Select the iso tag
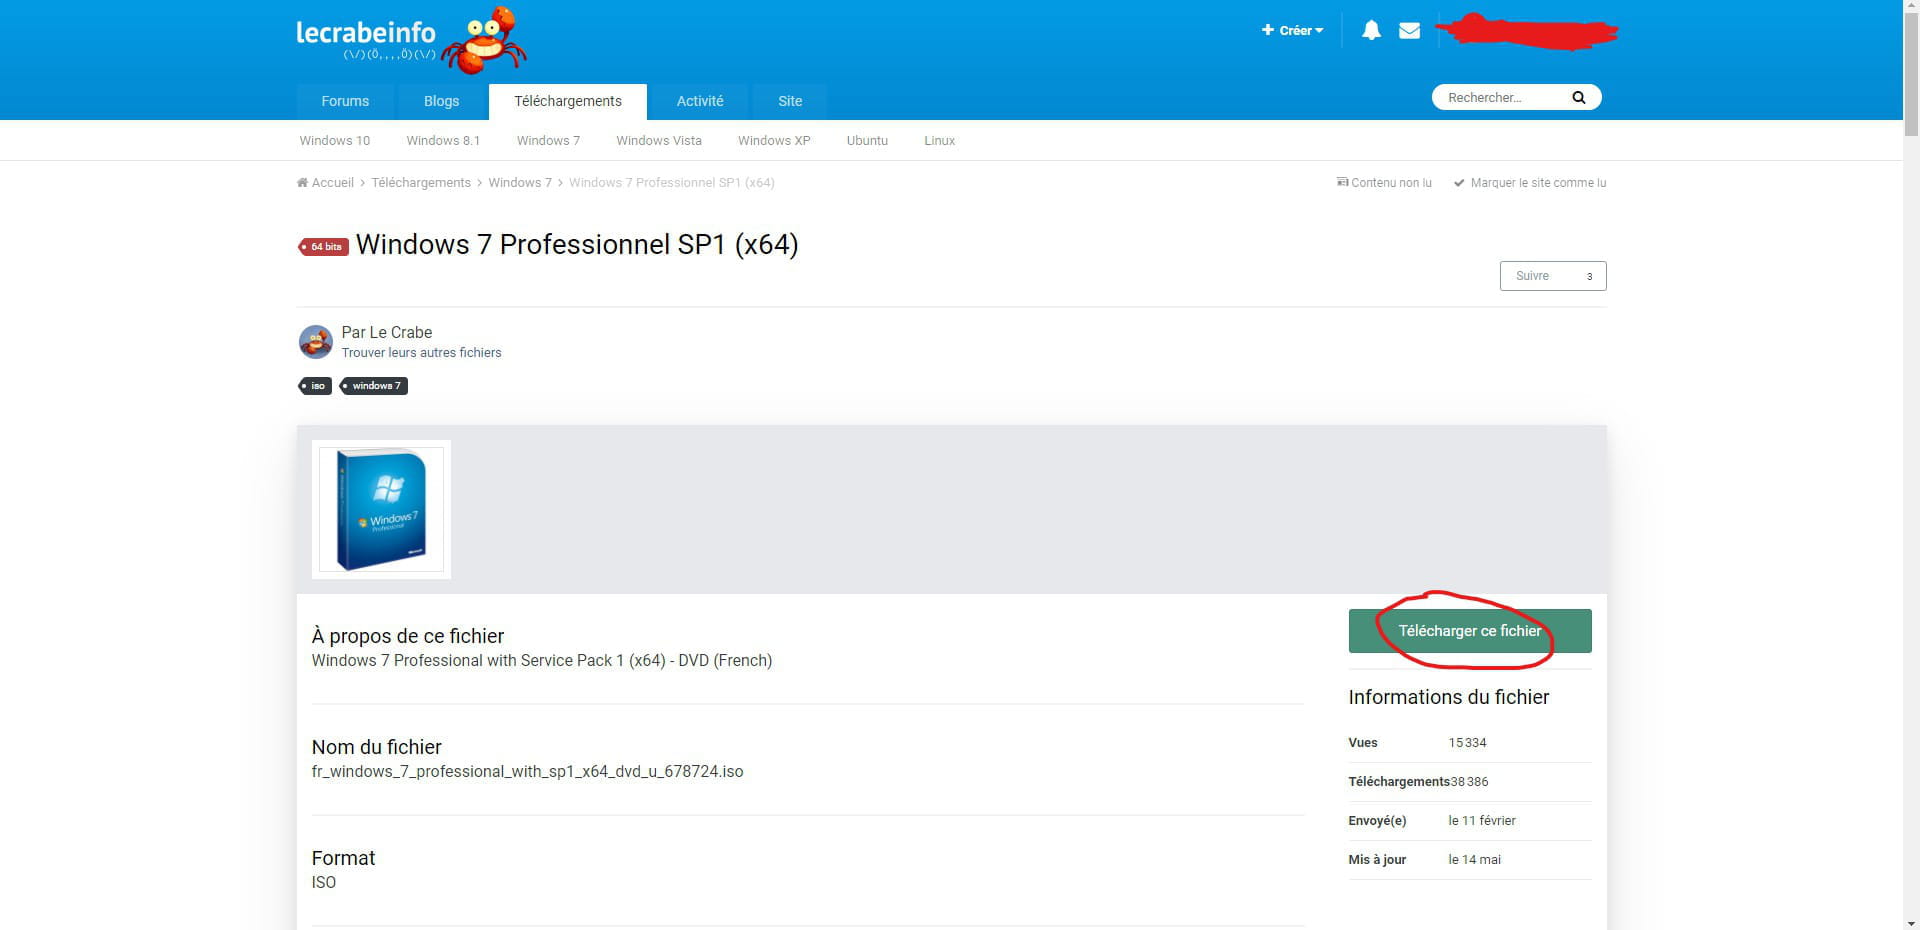 point(316,386)
